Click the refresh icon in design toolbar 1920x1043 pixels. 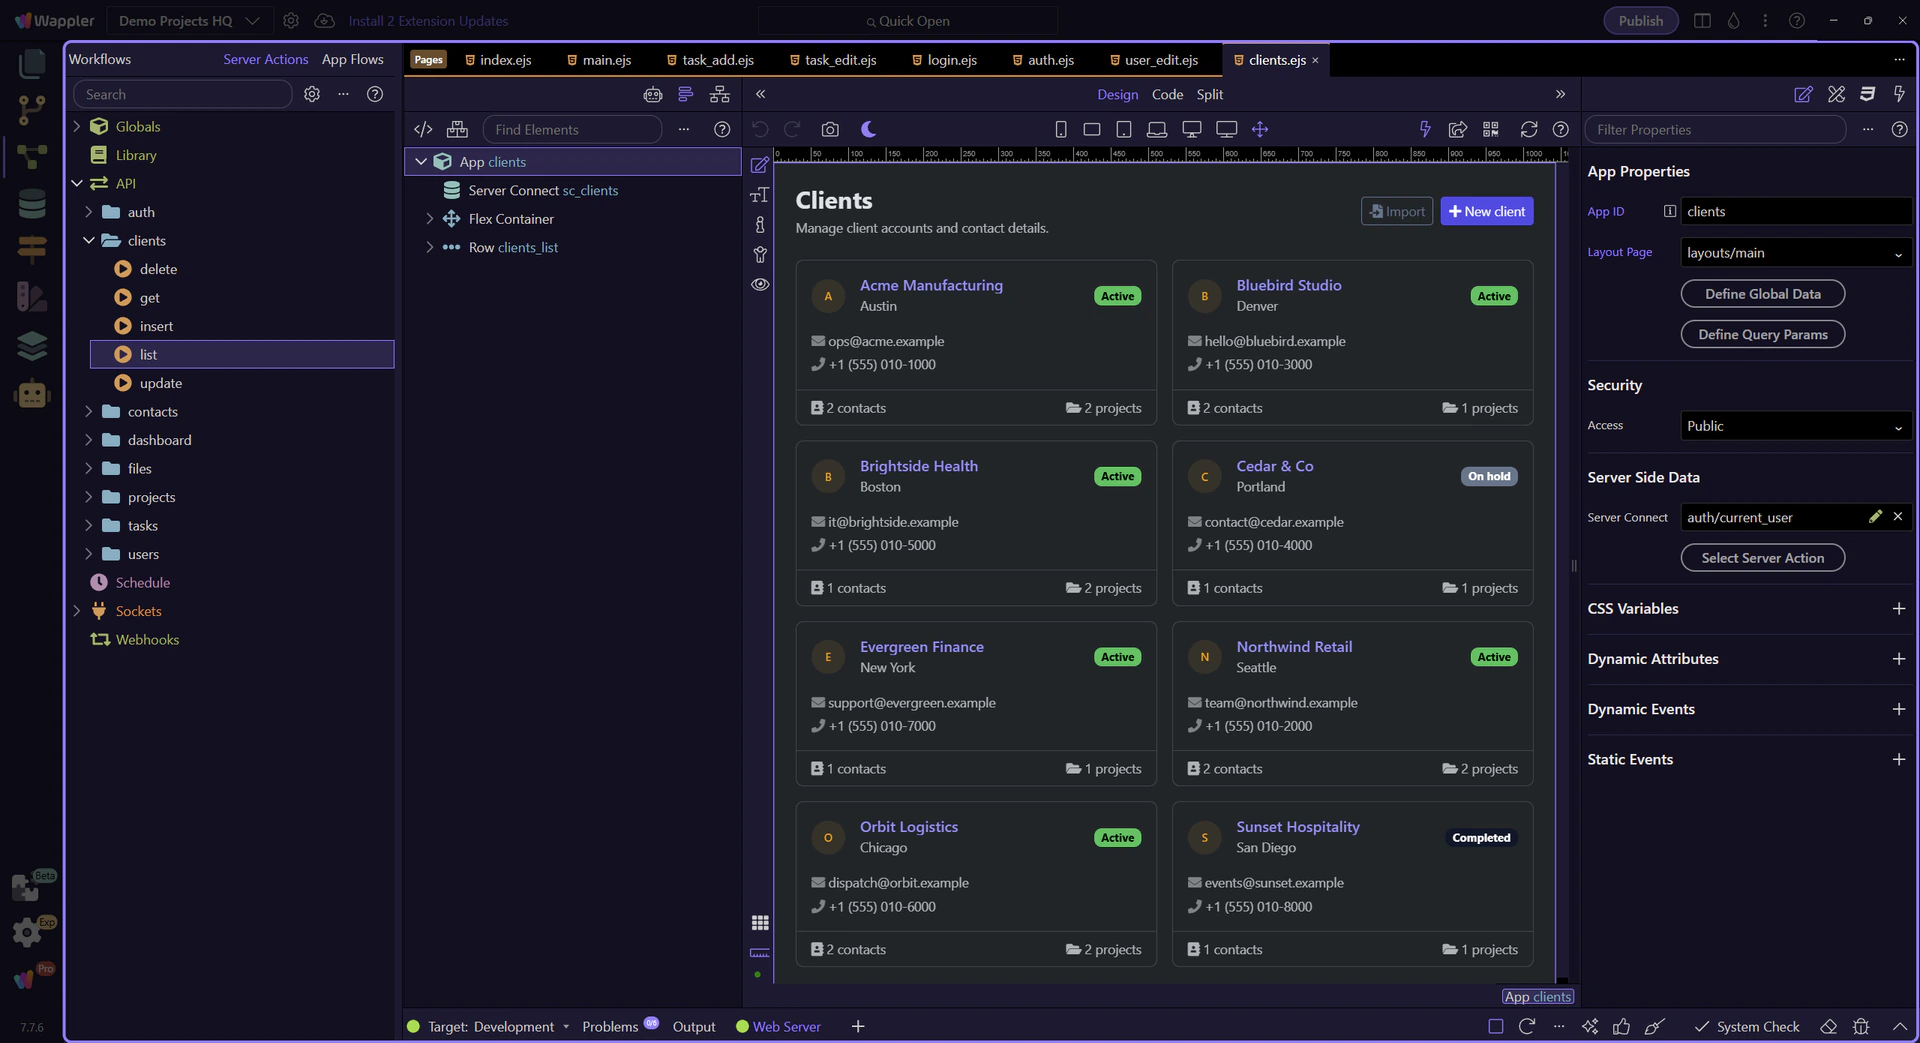[1528, 130]
